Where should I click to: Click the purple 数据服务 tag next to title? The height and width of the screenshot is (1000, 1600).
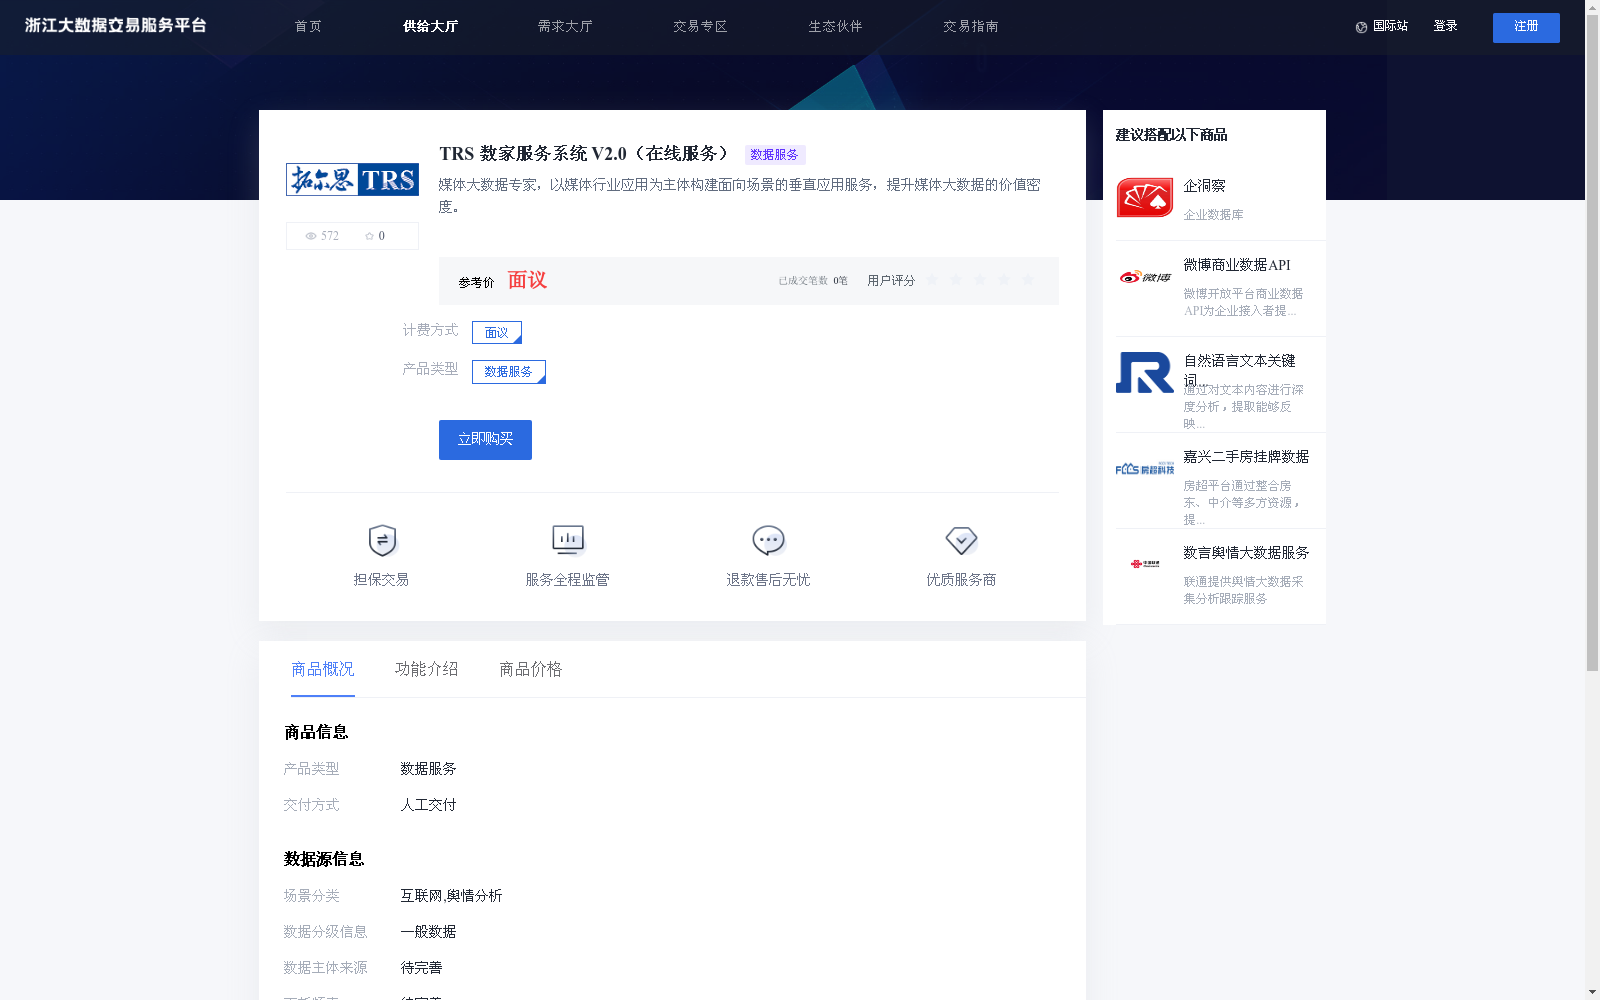tap(775, 155)
